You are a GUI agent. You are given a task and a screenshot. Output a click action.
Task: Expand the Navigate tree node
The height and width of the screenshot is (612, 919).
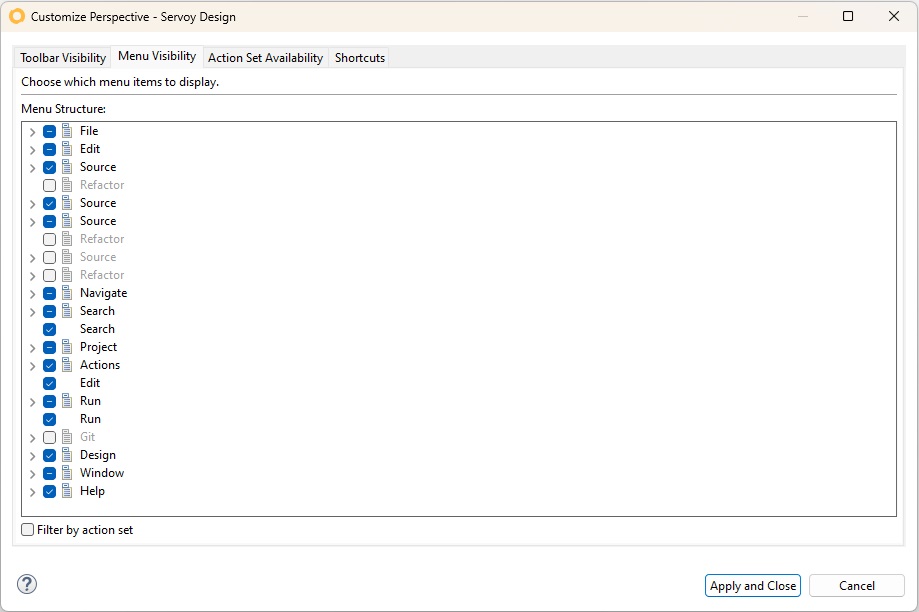point(33,293)
